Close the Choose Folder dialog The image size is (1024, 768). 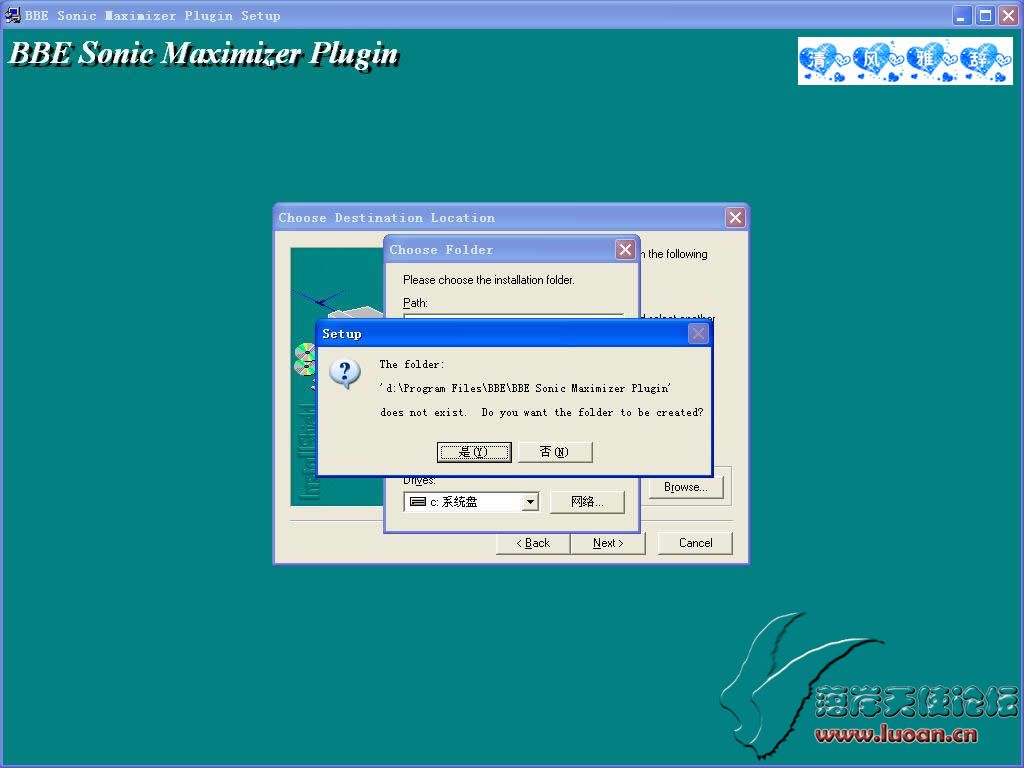tap(625, 249)
